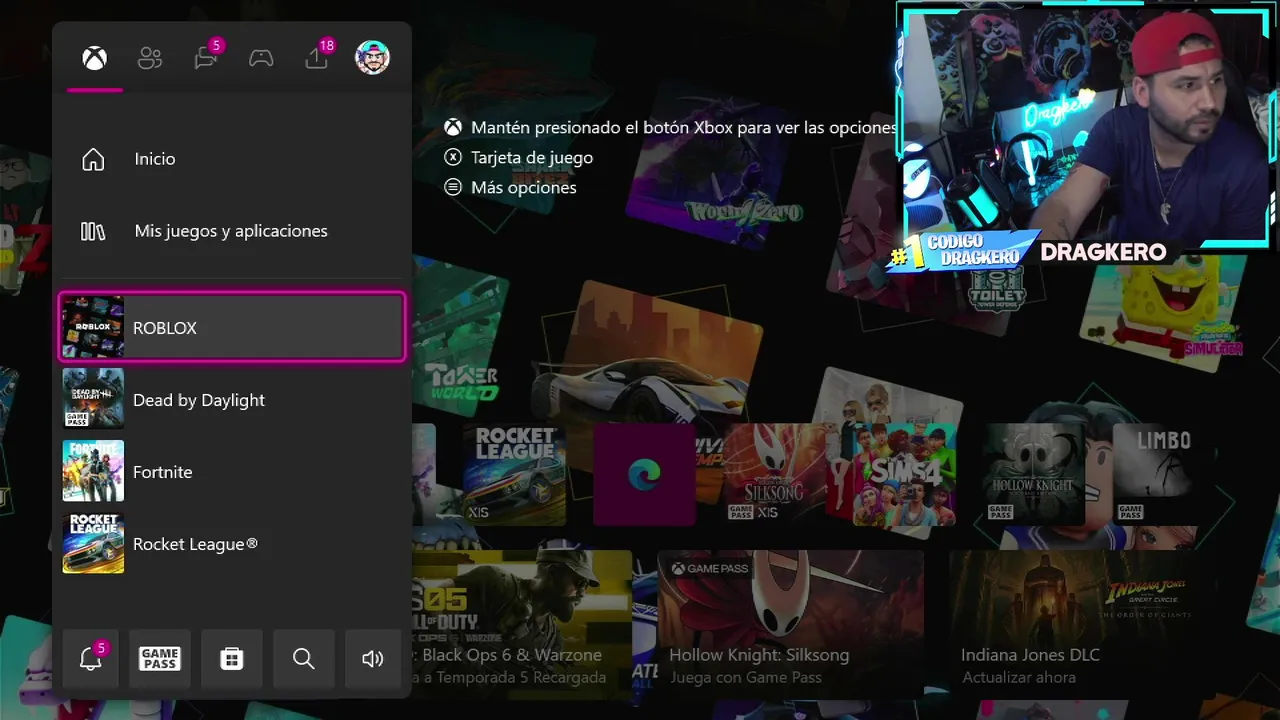Click the Mantén presionado el botón Xbox hint
The width and height of the screenshot is (1280, 720).
tap(670, 127)
